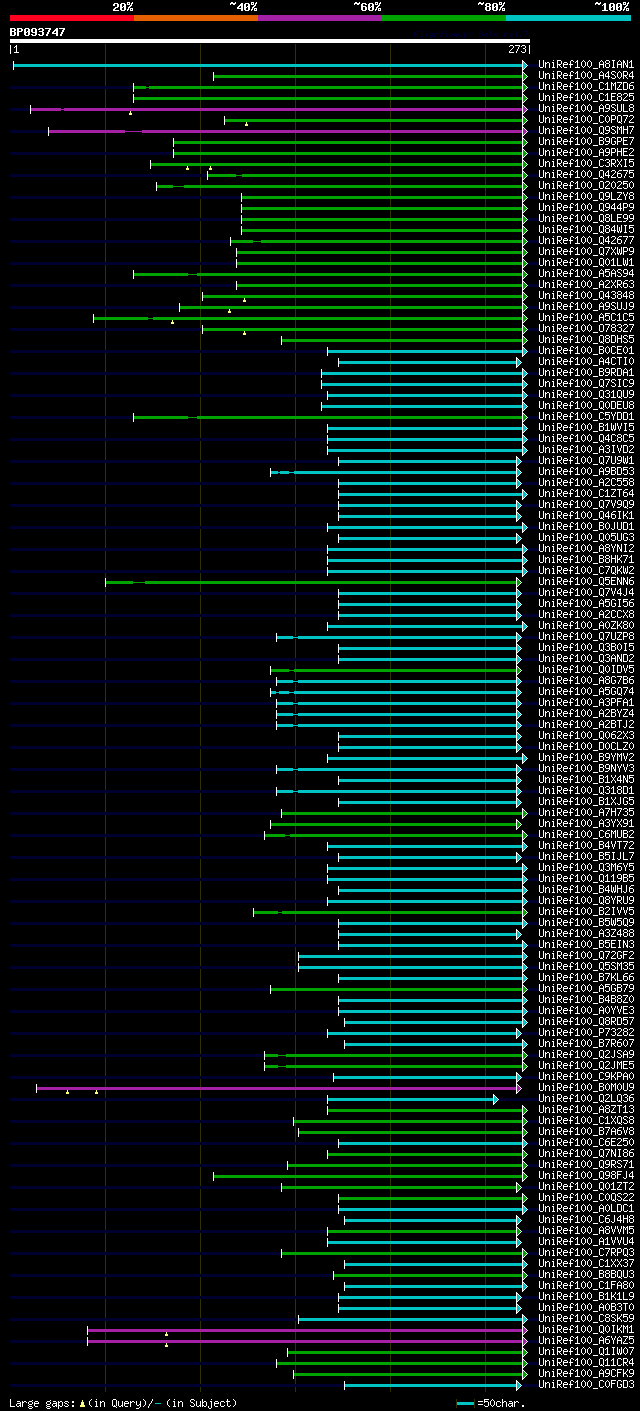The height and width of the screenshot is (1411, 640).
Task: Select the UniRef100_Q8DHS5 label
Action: click(586, 340)
